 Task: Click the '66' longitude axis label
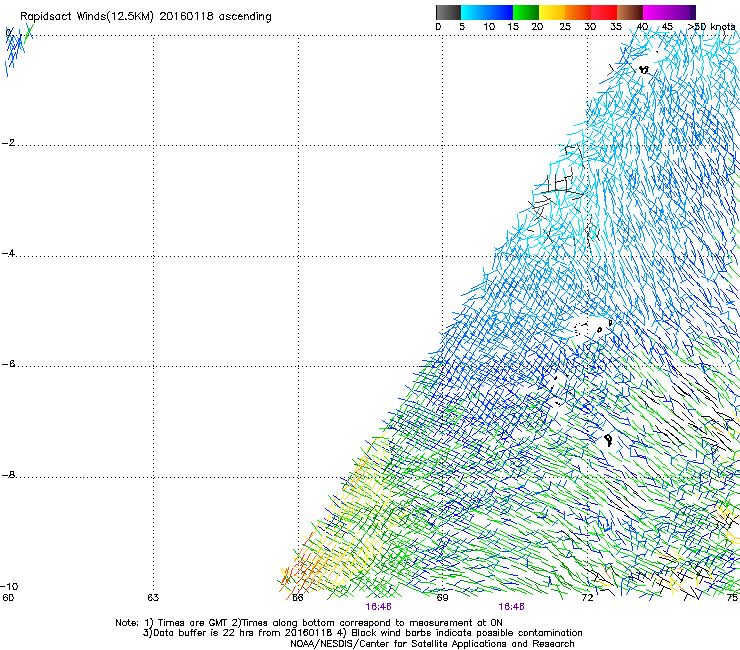(298, 598)
